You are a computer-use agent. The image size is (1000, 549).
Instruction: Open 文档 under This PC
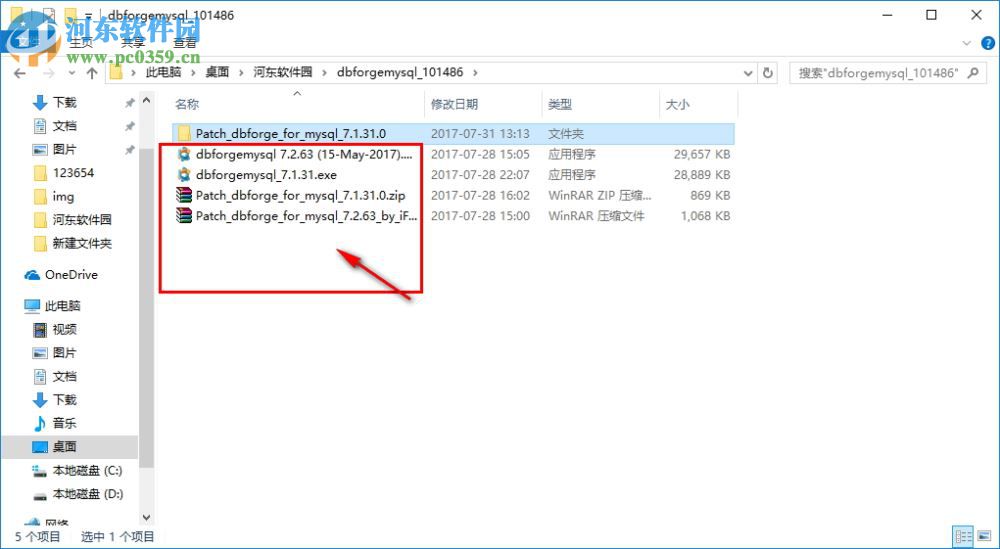(x=64, y=376)
